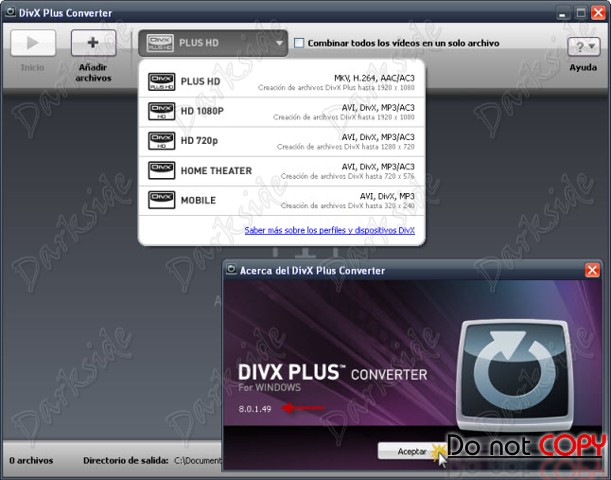The width and height of the screenshot is (611, 480).
Task: Click the Creación de archivos DivX hasta 320 x 240 text
Action: pyautogui.click(x=348, y=206)
